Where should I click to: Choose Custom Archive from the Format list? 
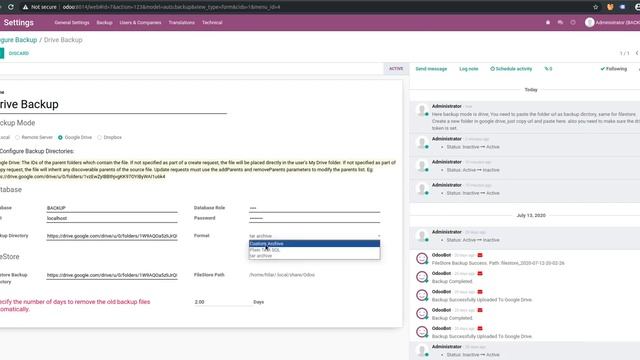pos(314,244)
